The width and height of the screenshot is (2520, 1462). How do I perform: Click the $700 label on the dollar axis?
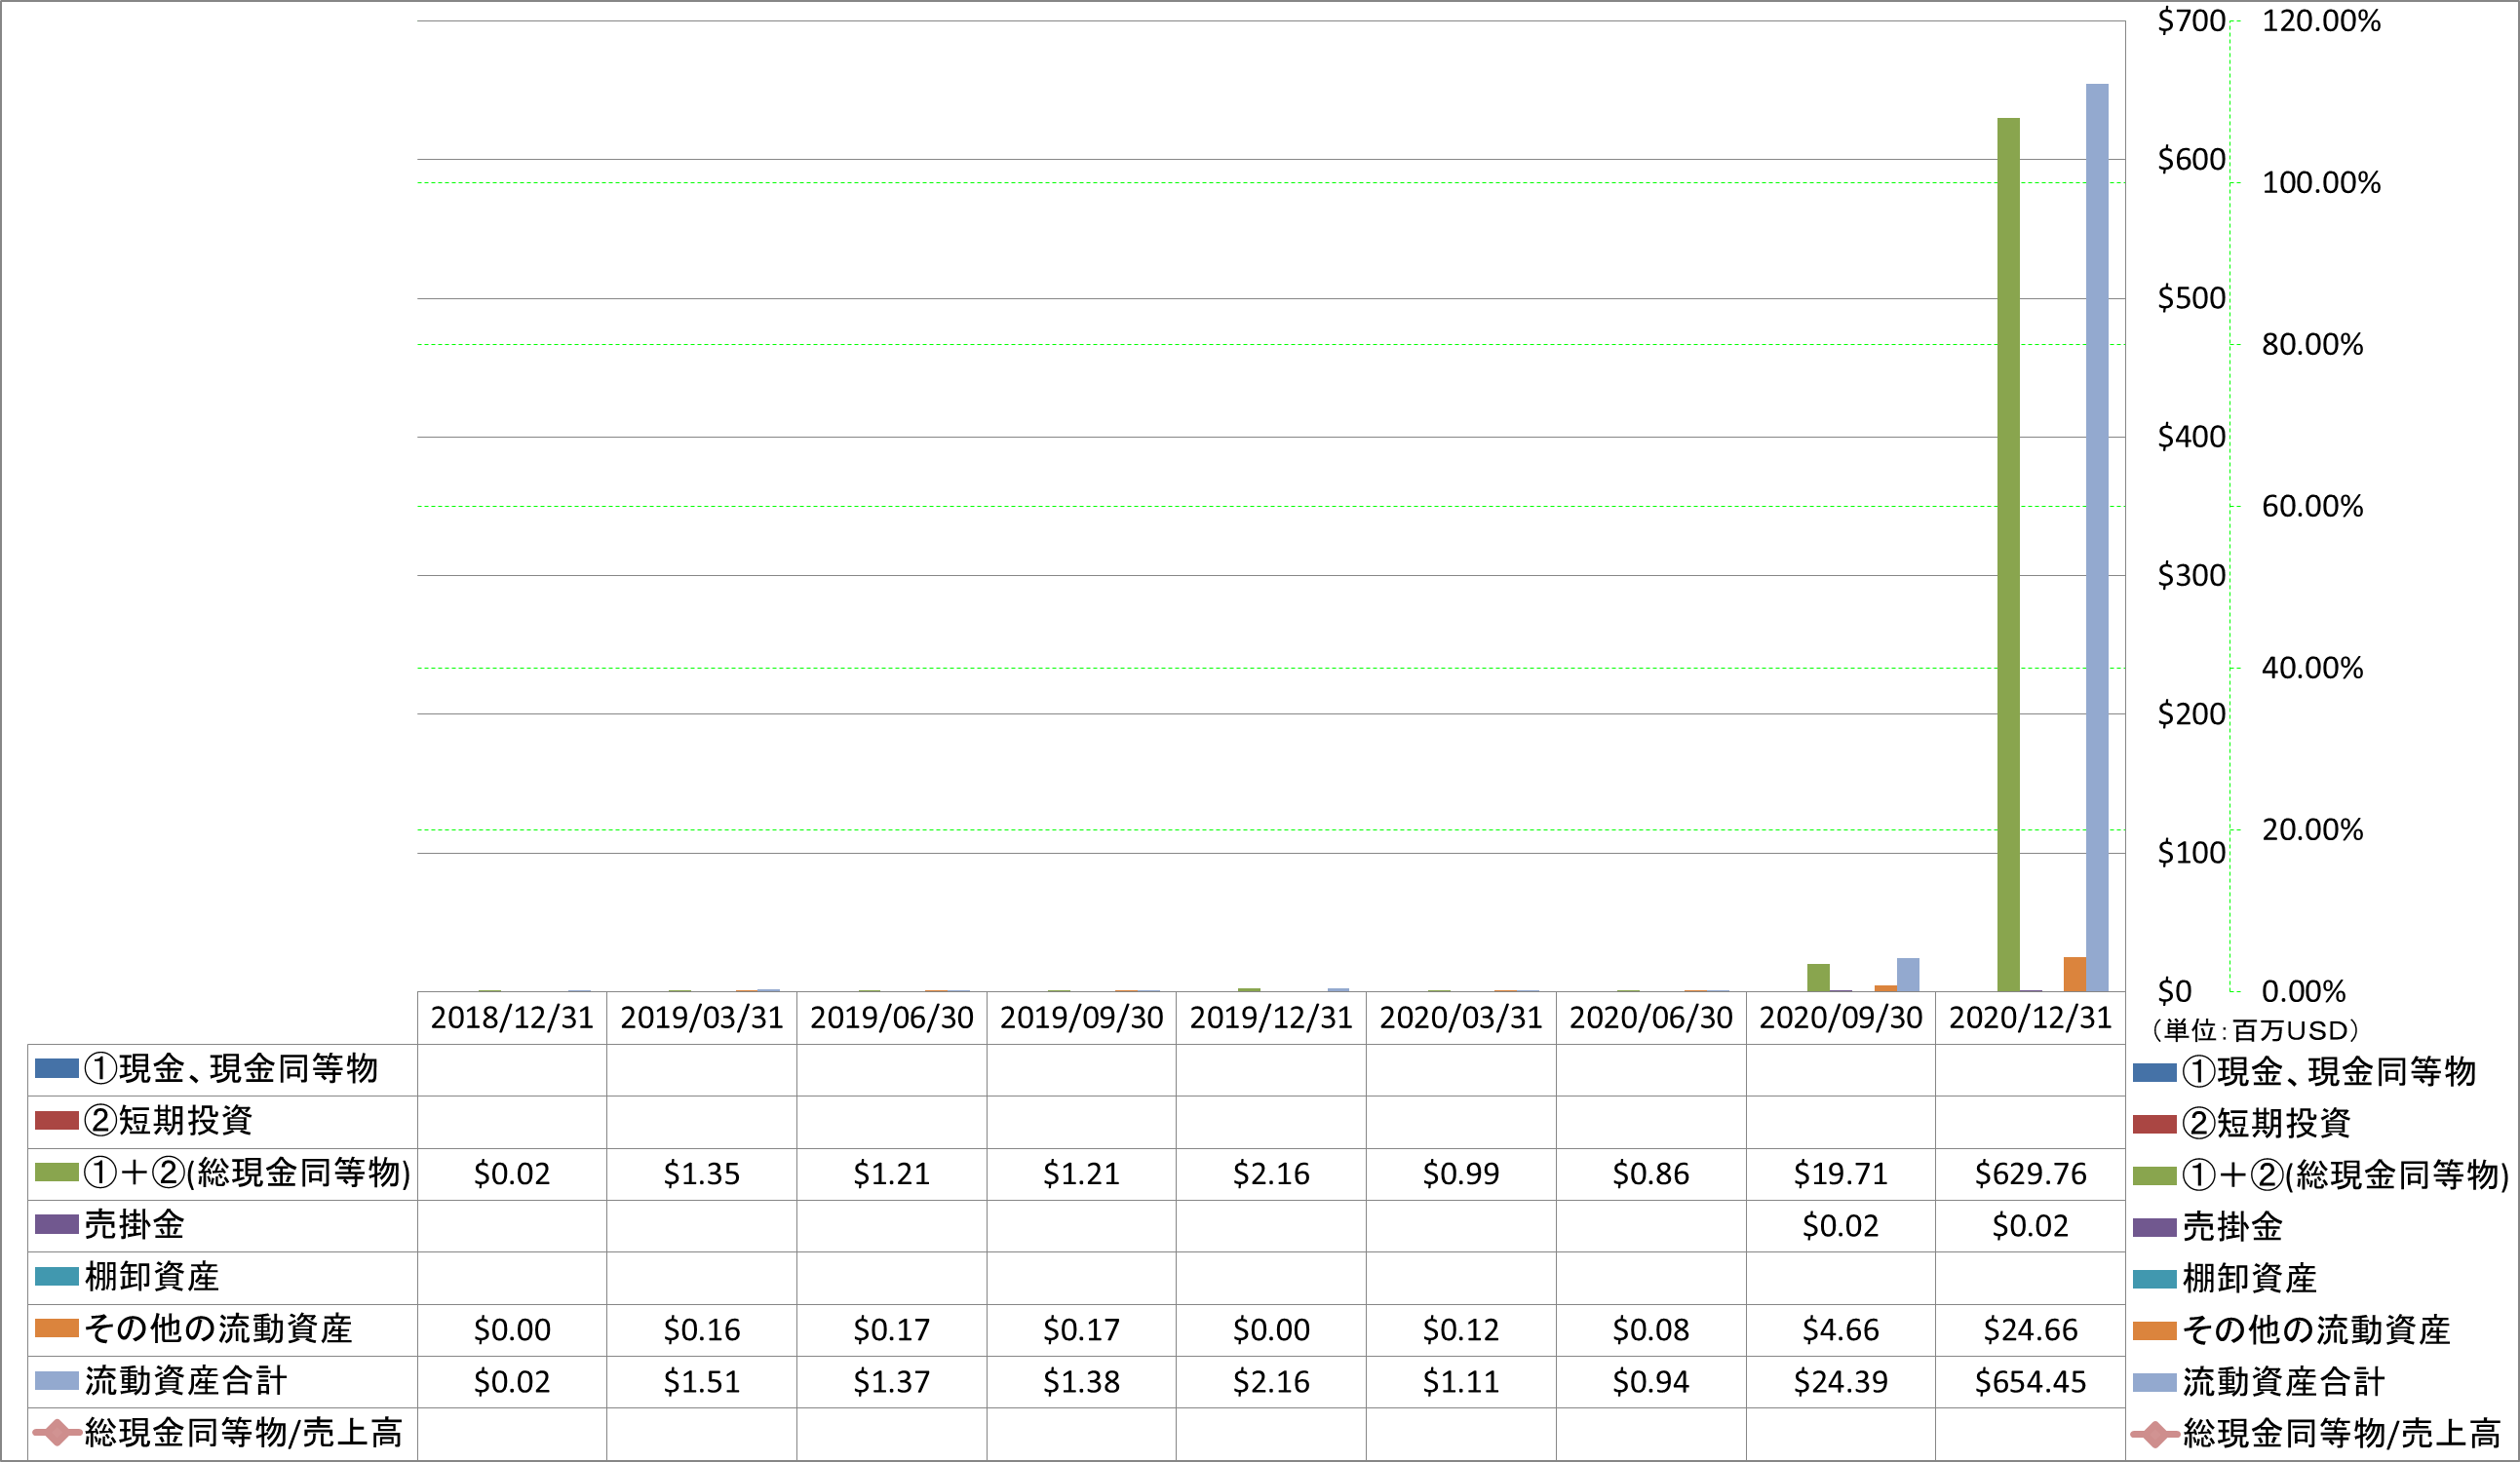pyautogui.click(x=2192, y=21)
